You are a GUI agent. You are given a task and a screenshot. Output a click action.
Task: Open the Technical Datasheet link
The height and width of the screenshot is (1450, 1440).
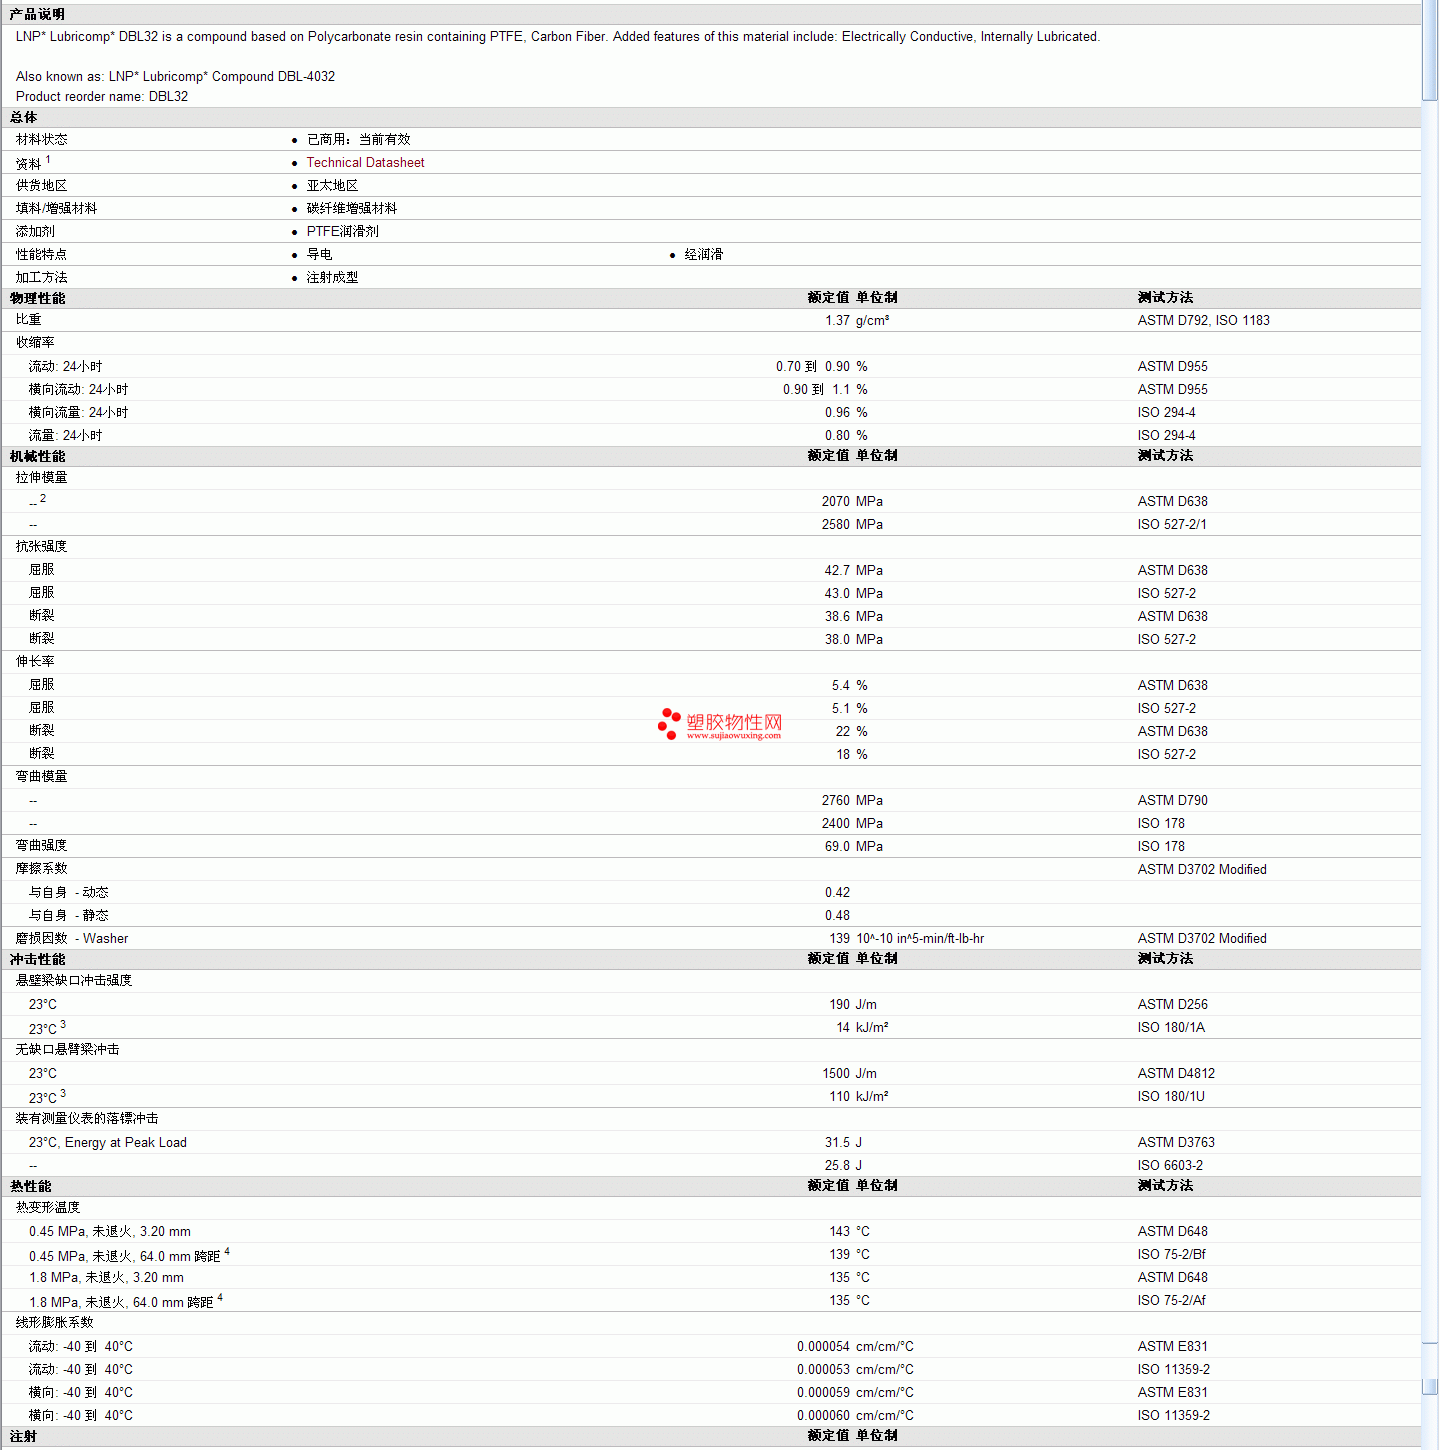[365, 162]
